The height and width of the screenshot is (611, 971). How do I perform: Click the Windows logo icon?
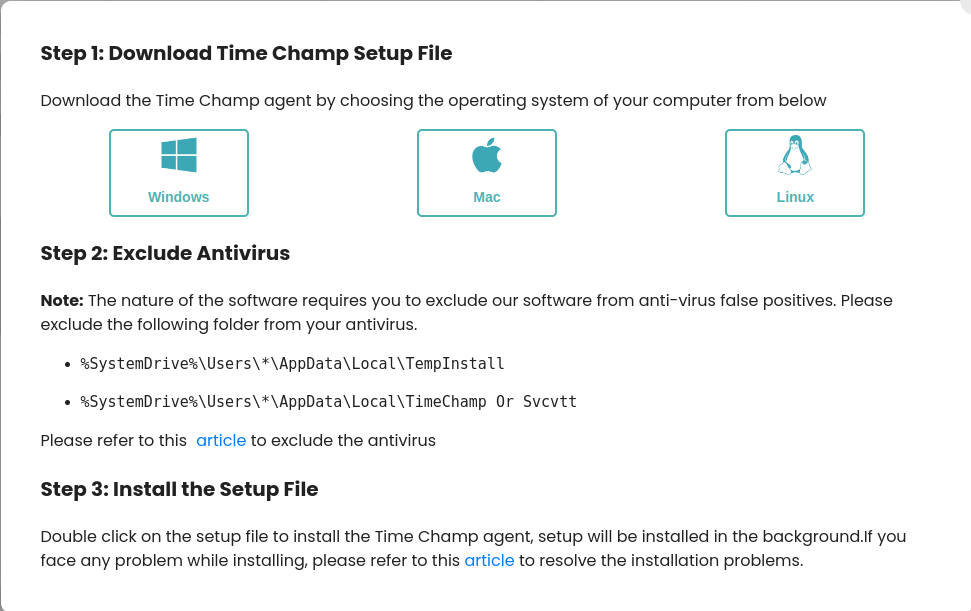pos(179,155)
